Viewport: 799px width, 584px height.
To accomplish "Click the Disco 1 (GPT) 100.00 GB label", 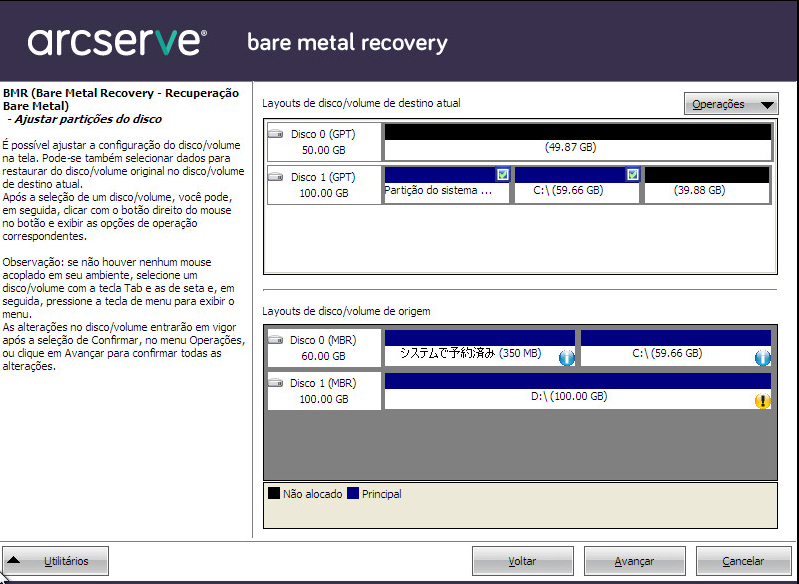I will 323,185.
